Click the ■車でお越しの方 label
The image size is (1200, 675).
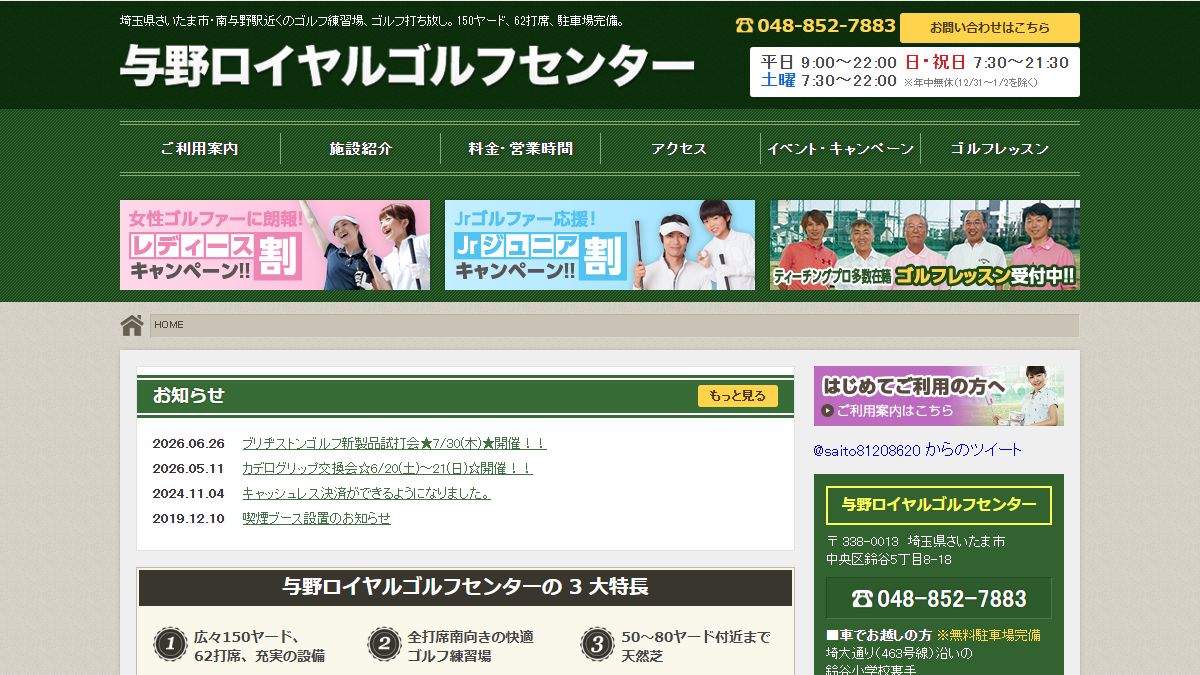tap(879, 635)
